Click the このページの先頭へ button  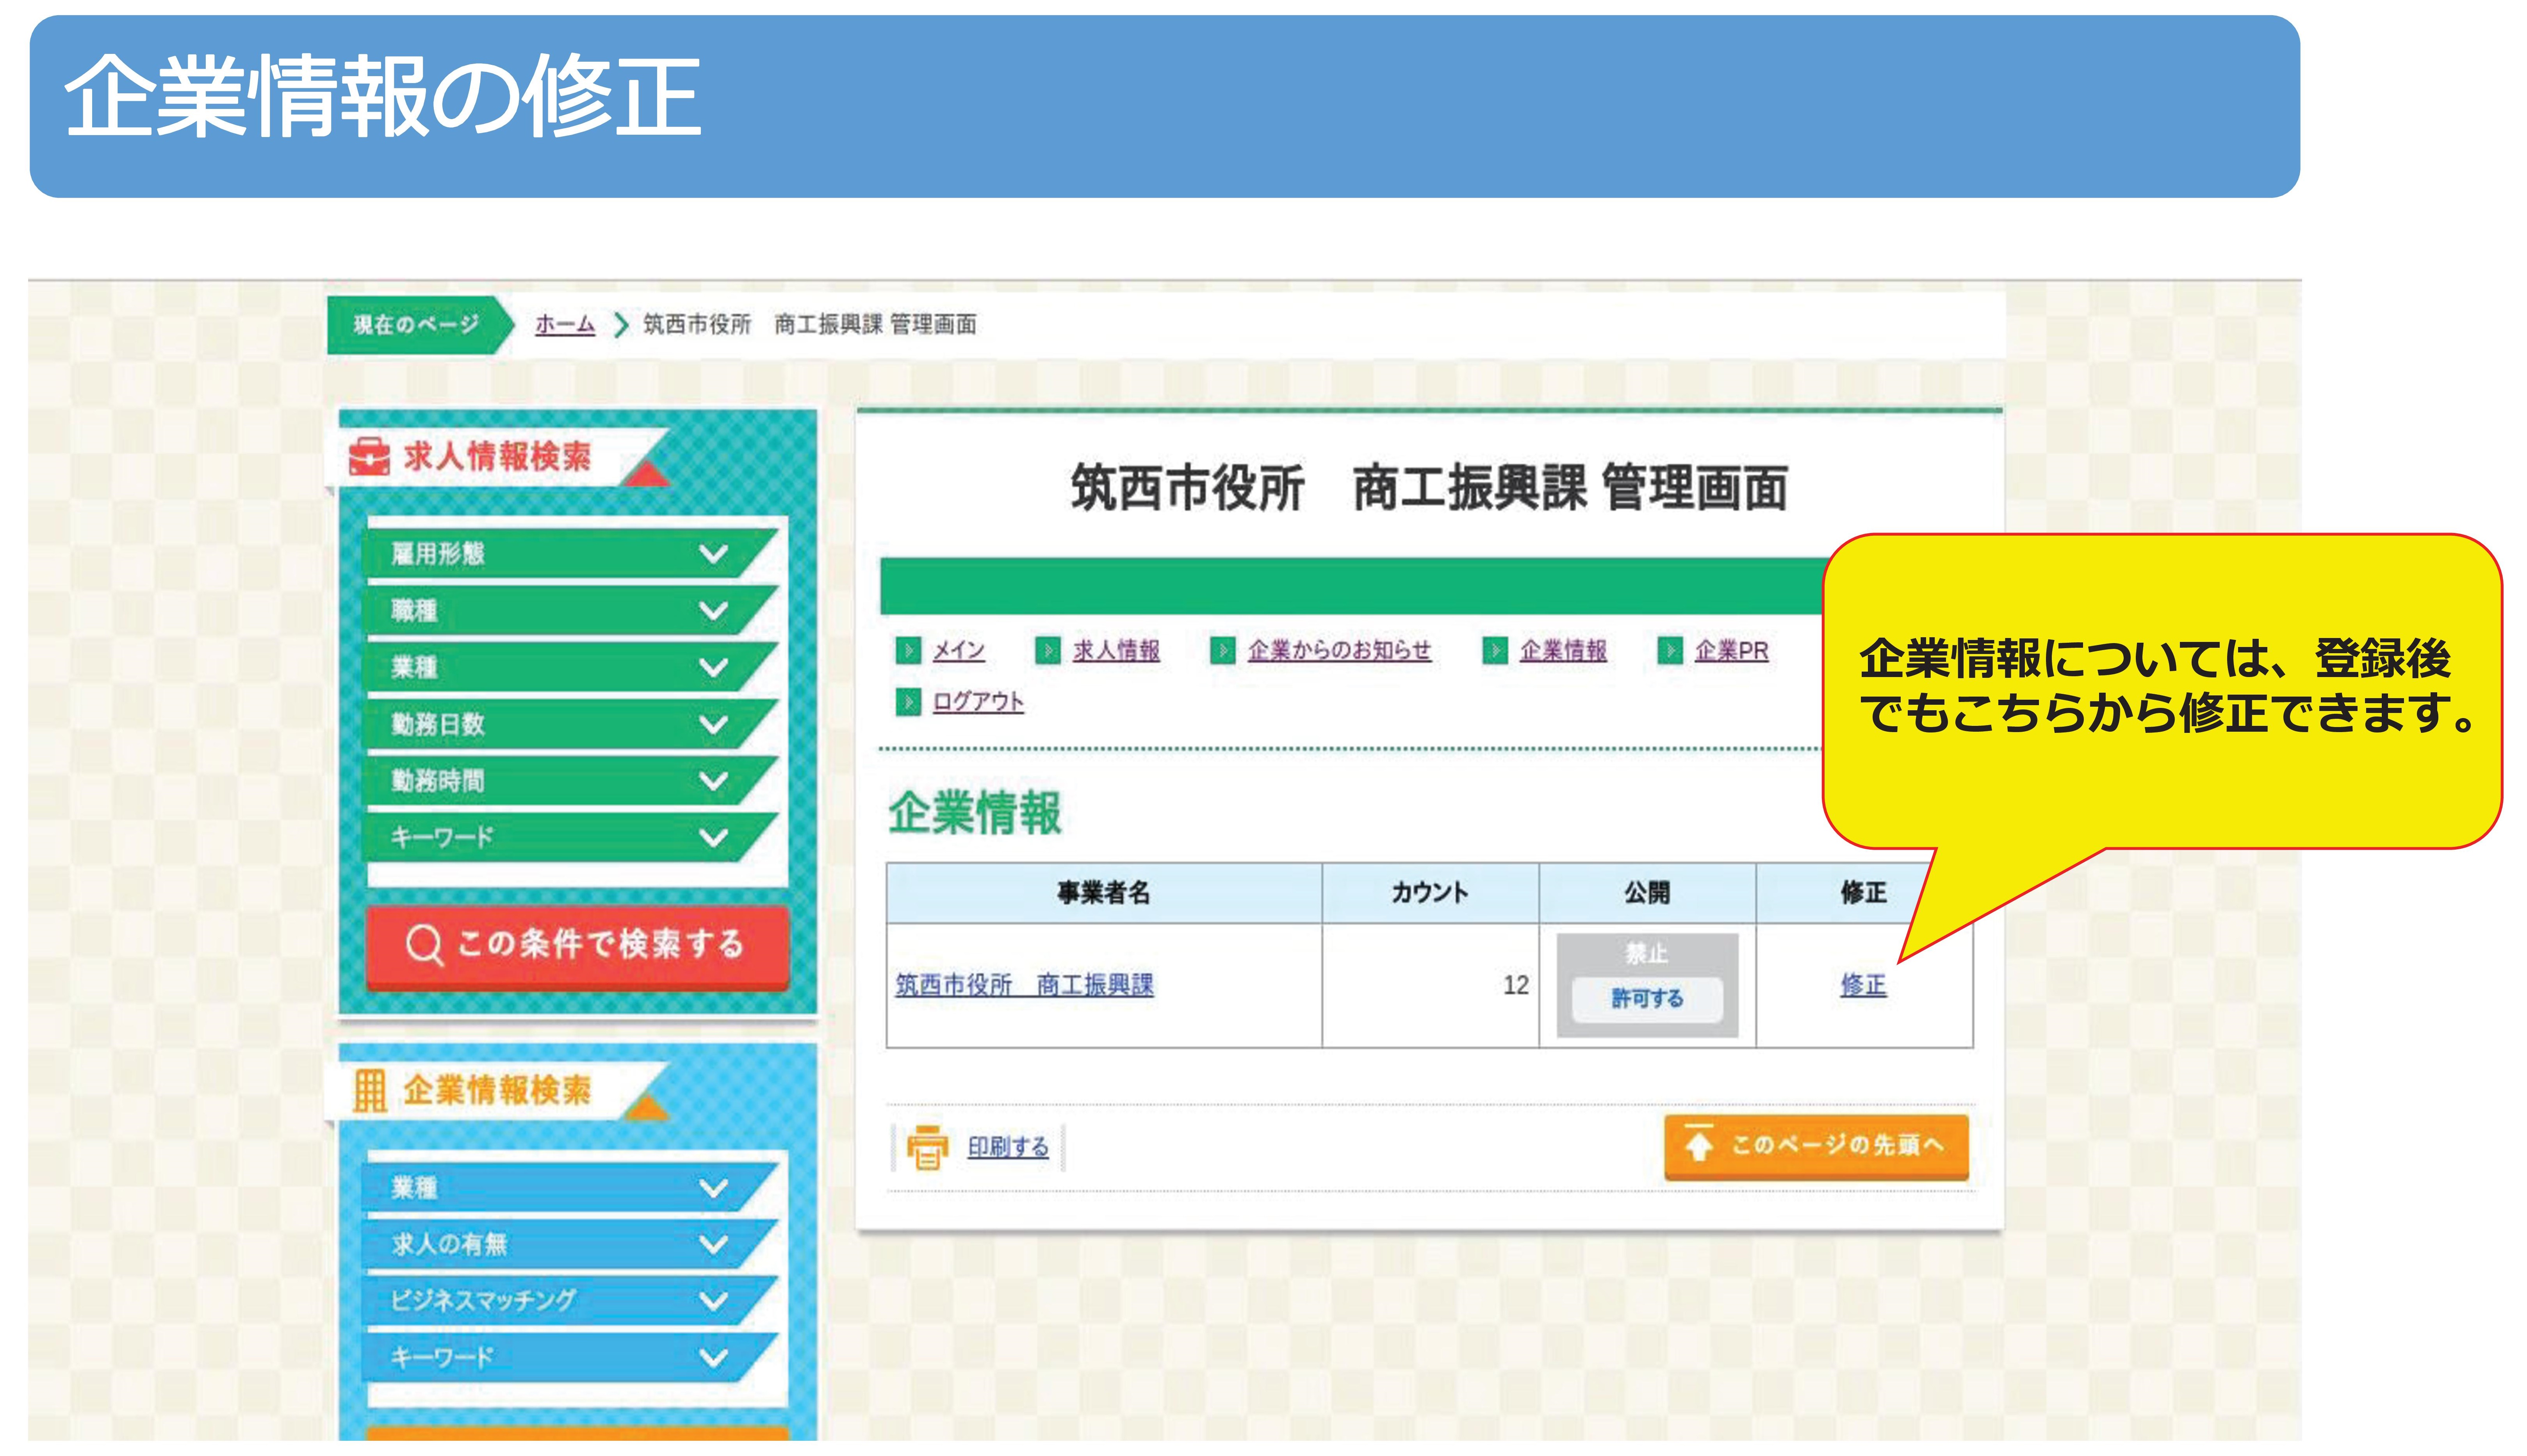[x=1816, y=1147]
